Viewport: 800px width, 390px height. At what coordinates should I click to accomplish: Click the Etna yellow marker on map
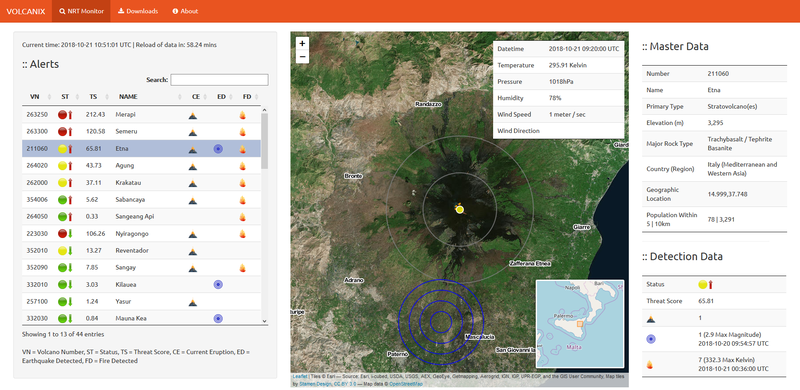pos(459,209)
